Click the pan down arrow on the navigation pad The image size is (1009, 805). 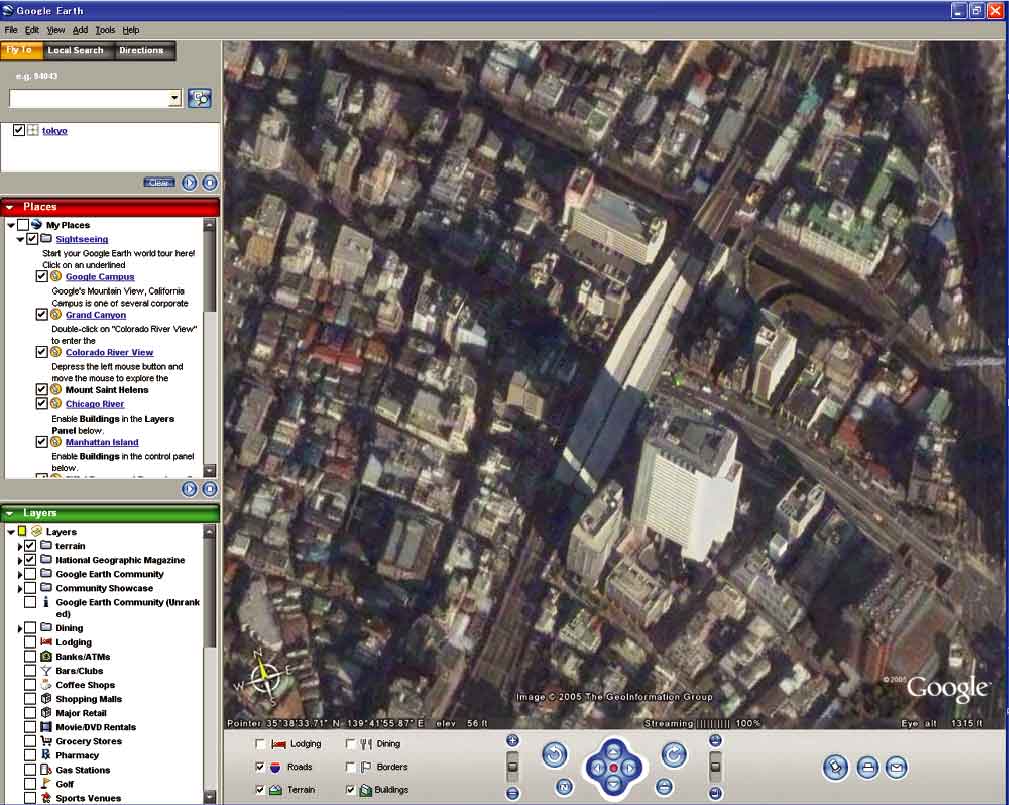[x=613, y=784]
